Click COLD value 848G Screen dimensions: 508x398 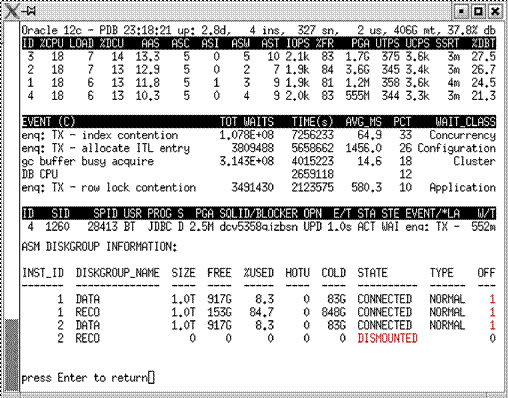click(333, 312)
